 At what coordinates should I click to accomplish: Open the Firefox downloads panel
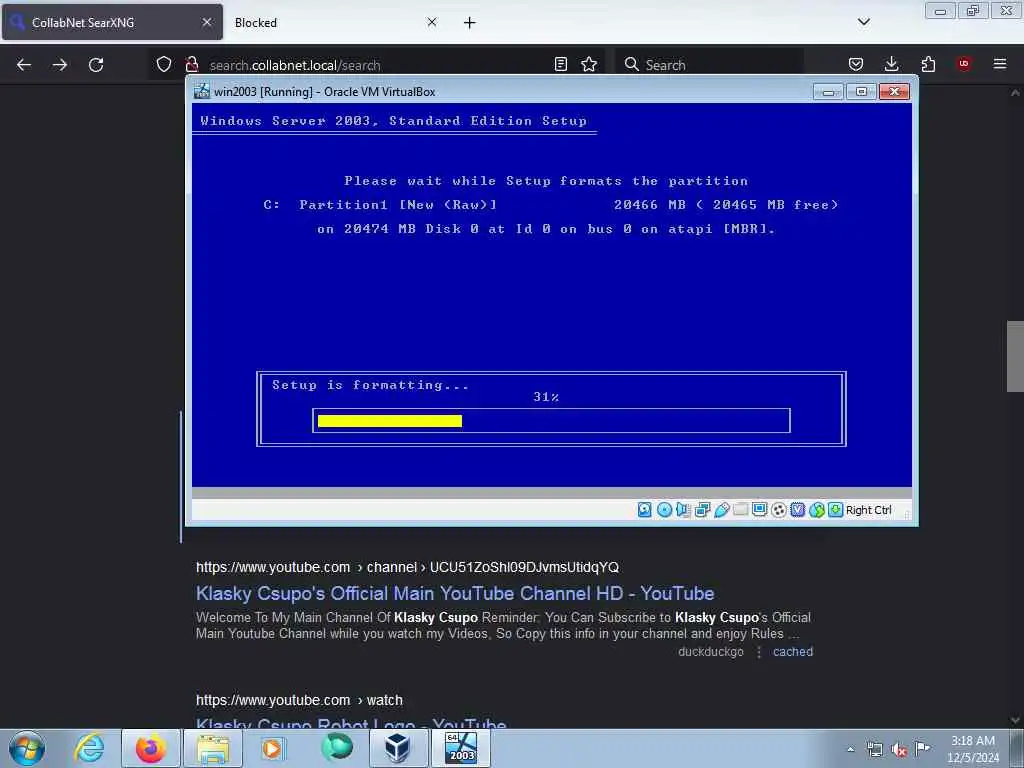[891, 64]
